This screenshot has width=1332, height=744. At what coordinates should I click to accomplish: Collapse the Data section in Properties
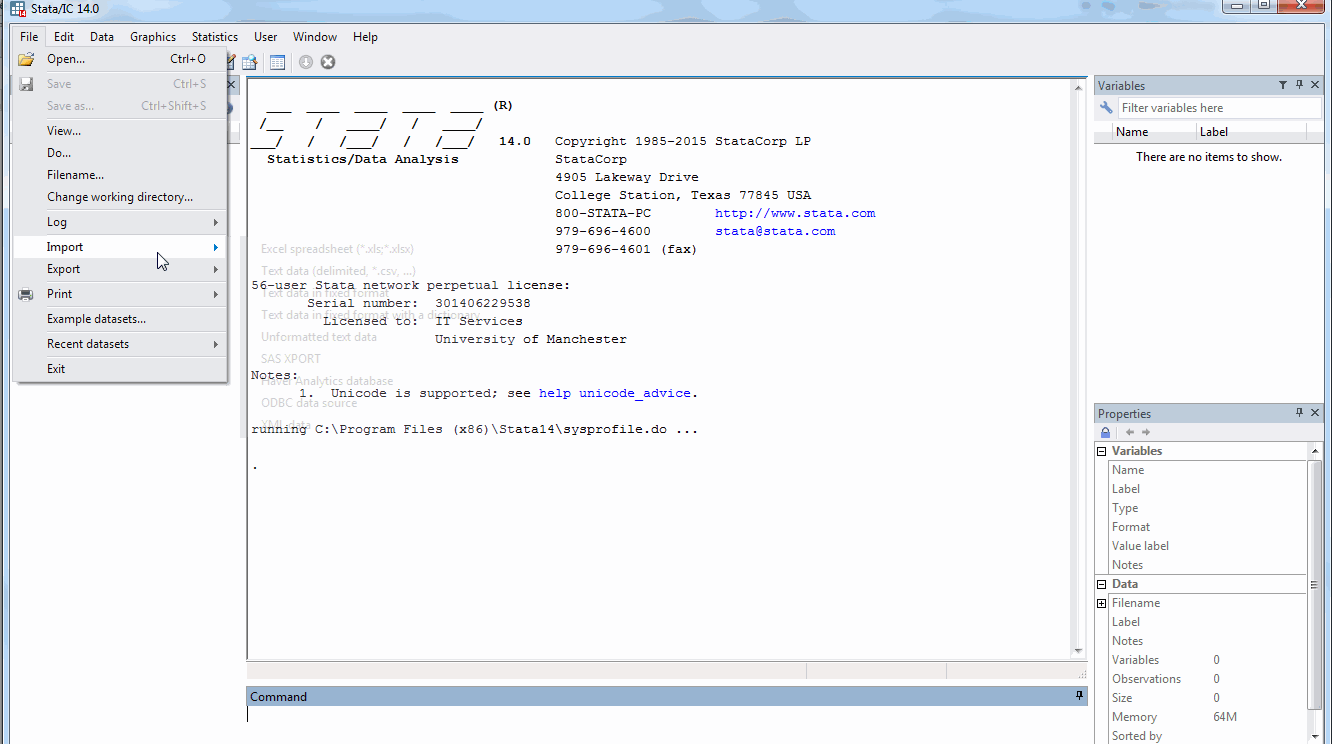pos(1101,584)
